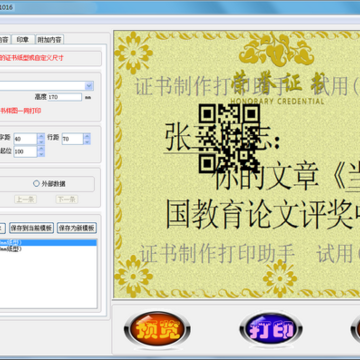Screen dimensions: 360x360
Task: Click the 行距 input field
Action: pos(72,139)
